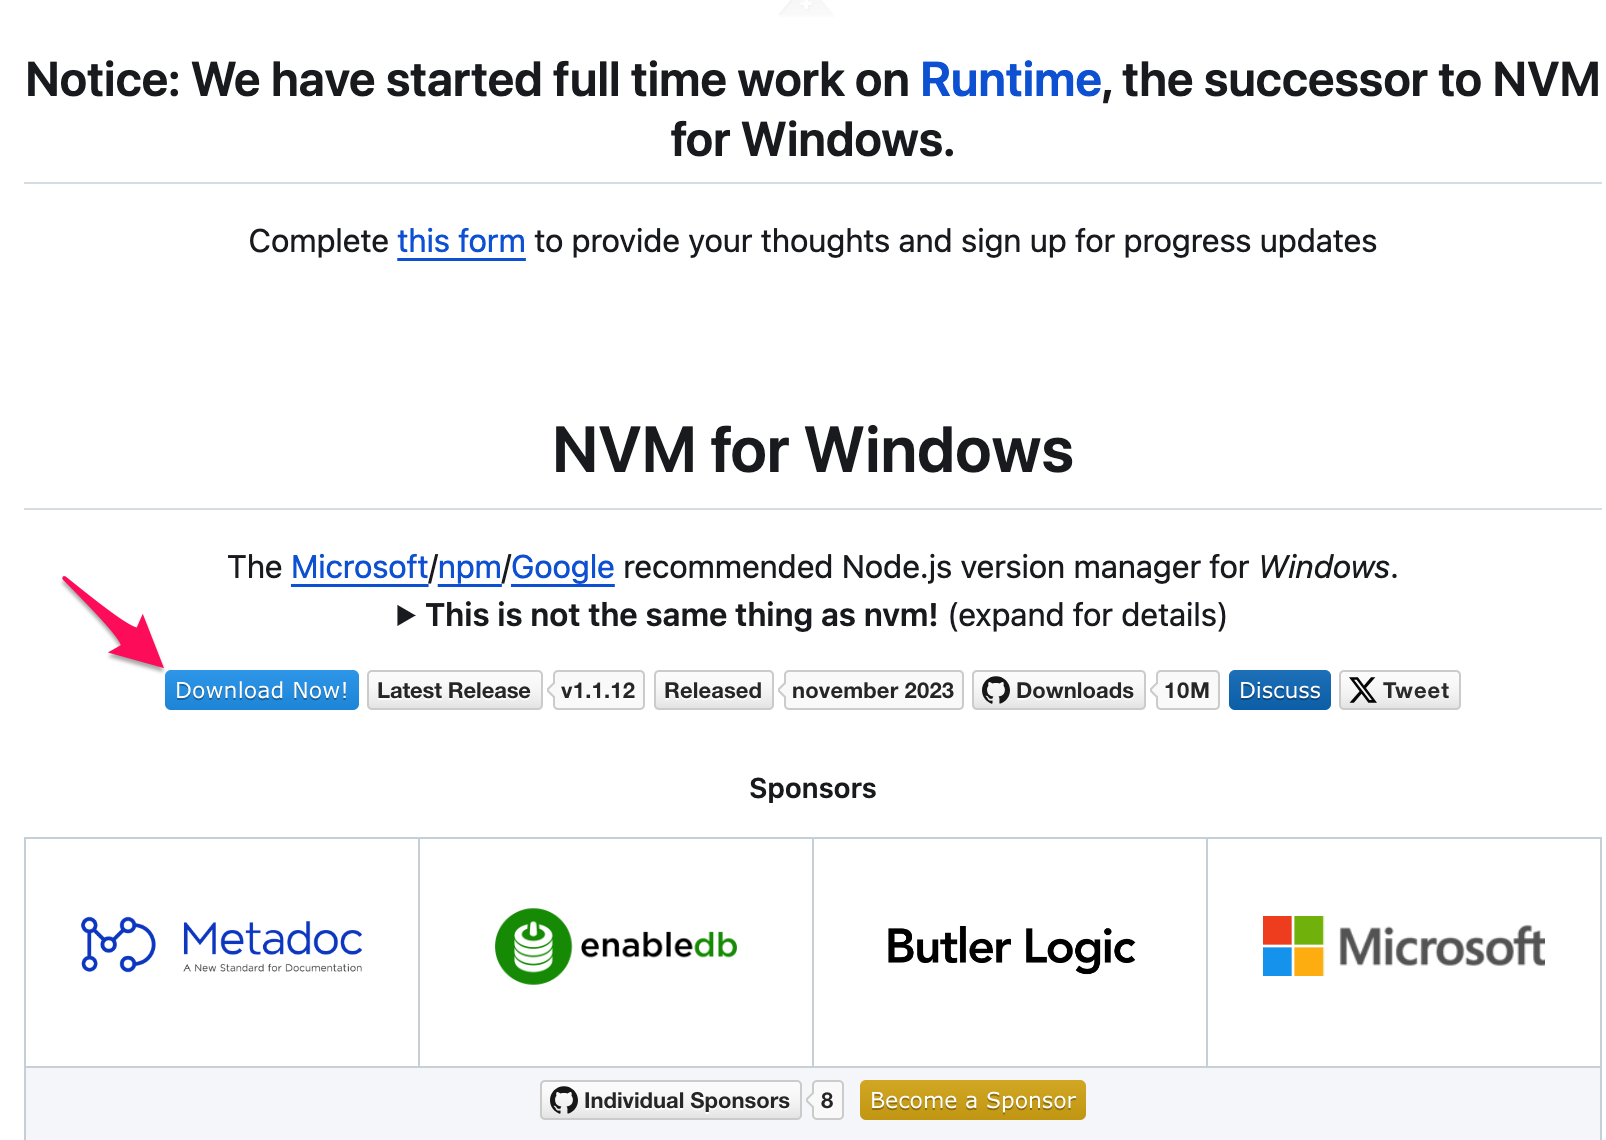1606x1140 pixels.
Task: Click the enabledb sponsor logo
Action: pos(616,945)
